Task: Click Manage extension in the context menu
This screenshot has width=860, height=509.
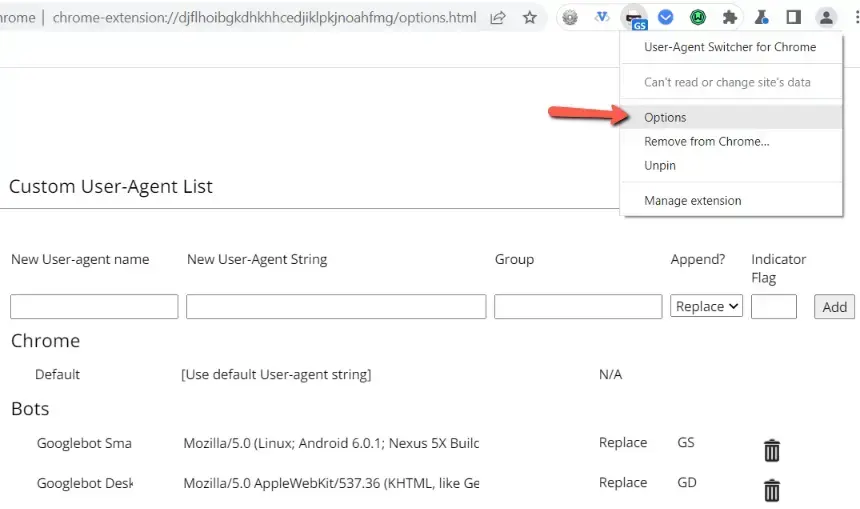Action: (x=692, y=201)
